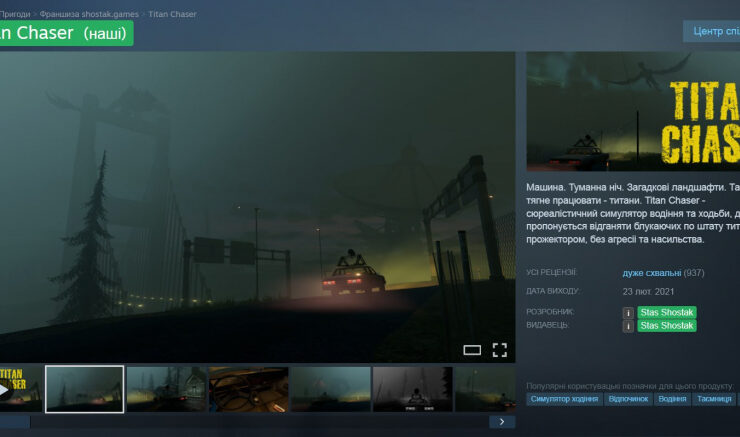The image size is (740, 437).
Task: Open the Пригоди breadcrumb link
Action: pyautogui.click(x=15, y=15)
